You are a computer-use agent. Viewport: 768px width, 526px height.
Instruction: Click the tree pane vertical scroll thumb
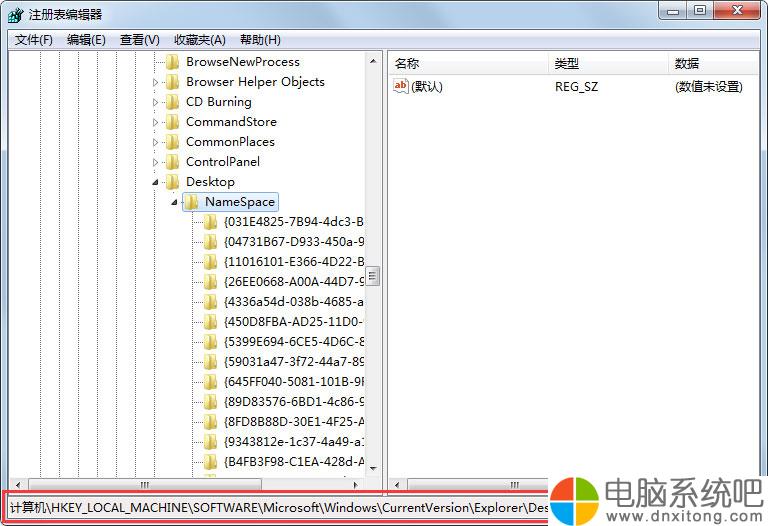click(373, 276)
